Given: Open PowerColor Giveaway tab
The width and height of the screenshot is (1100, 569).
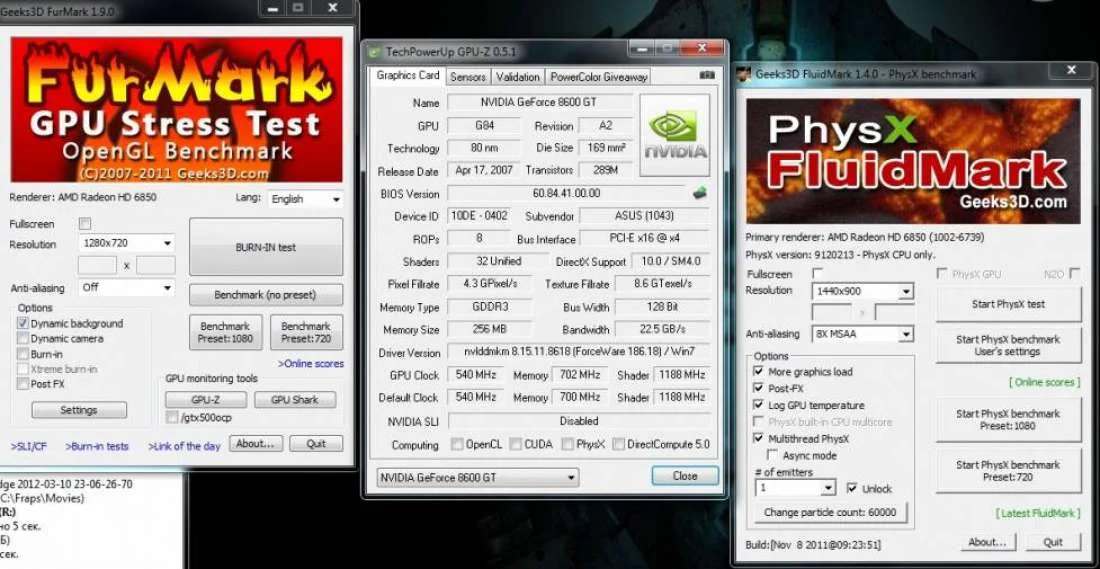Looking at the screenshot, I should click(x=598, y=77).
